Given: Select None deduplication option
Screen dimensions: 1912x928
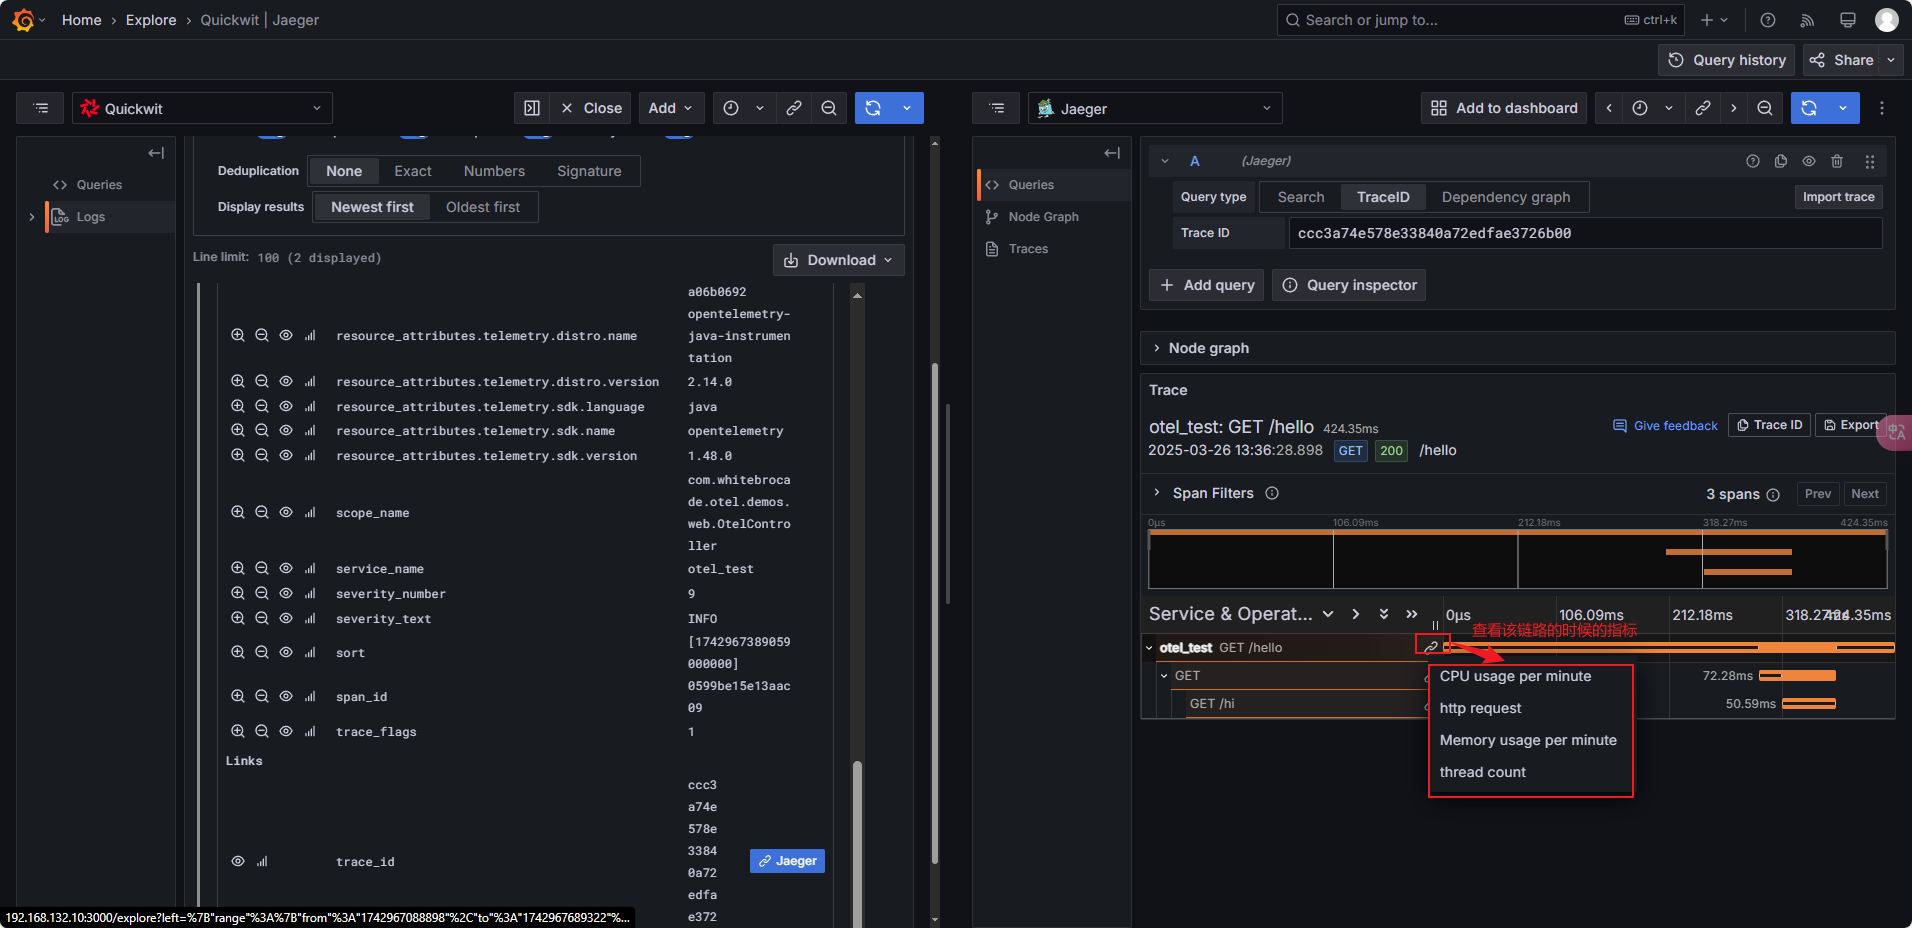Looking at the screenshot, I should click(344, 171).
